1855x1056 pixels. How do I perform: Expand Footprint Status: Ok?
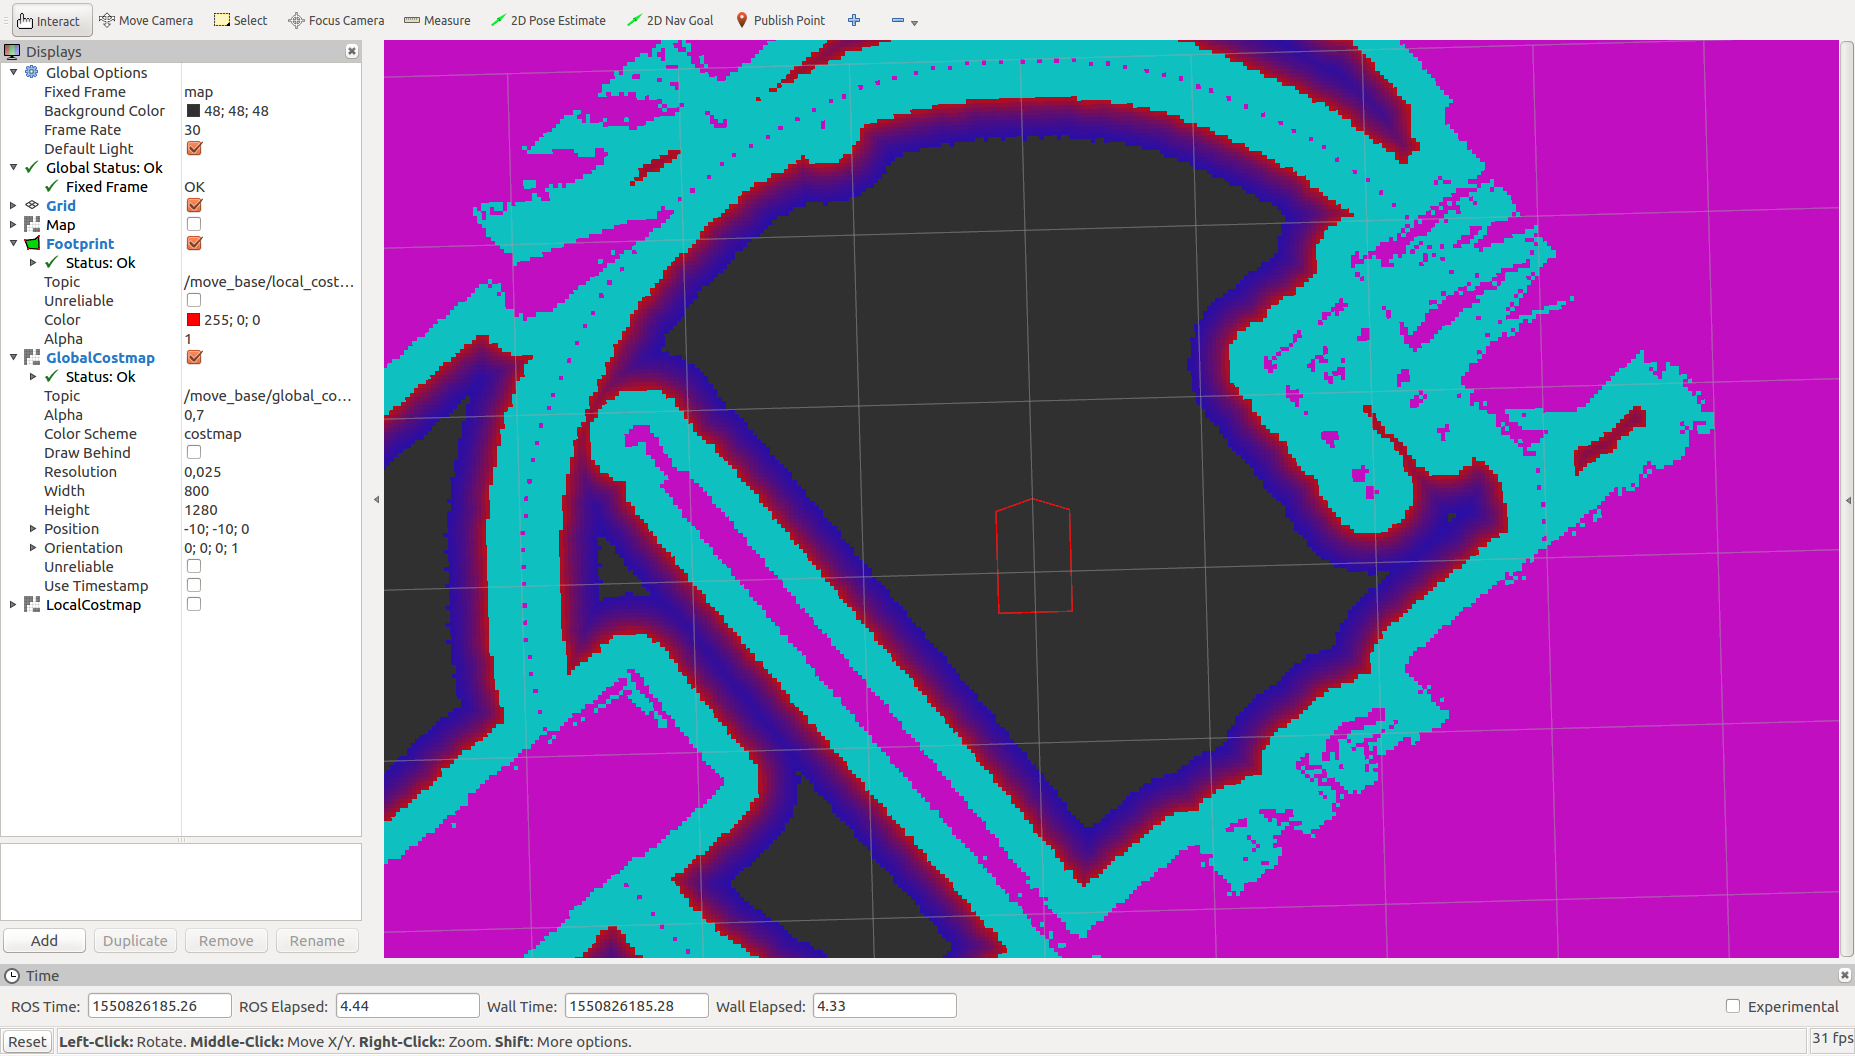coord(33,262)
